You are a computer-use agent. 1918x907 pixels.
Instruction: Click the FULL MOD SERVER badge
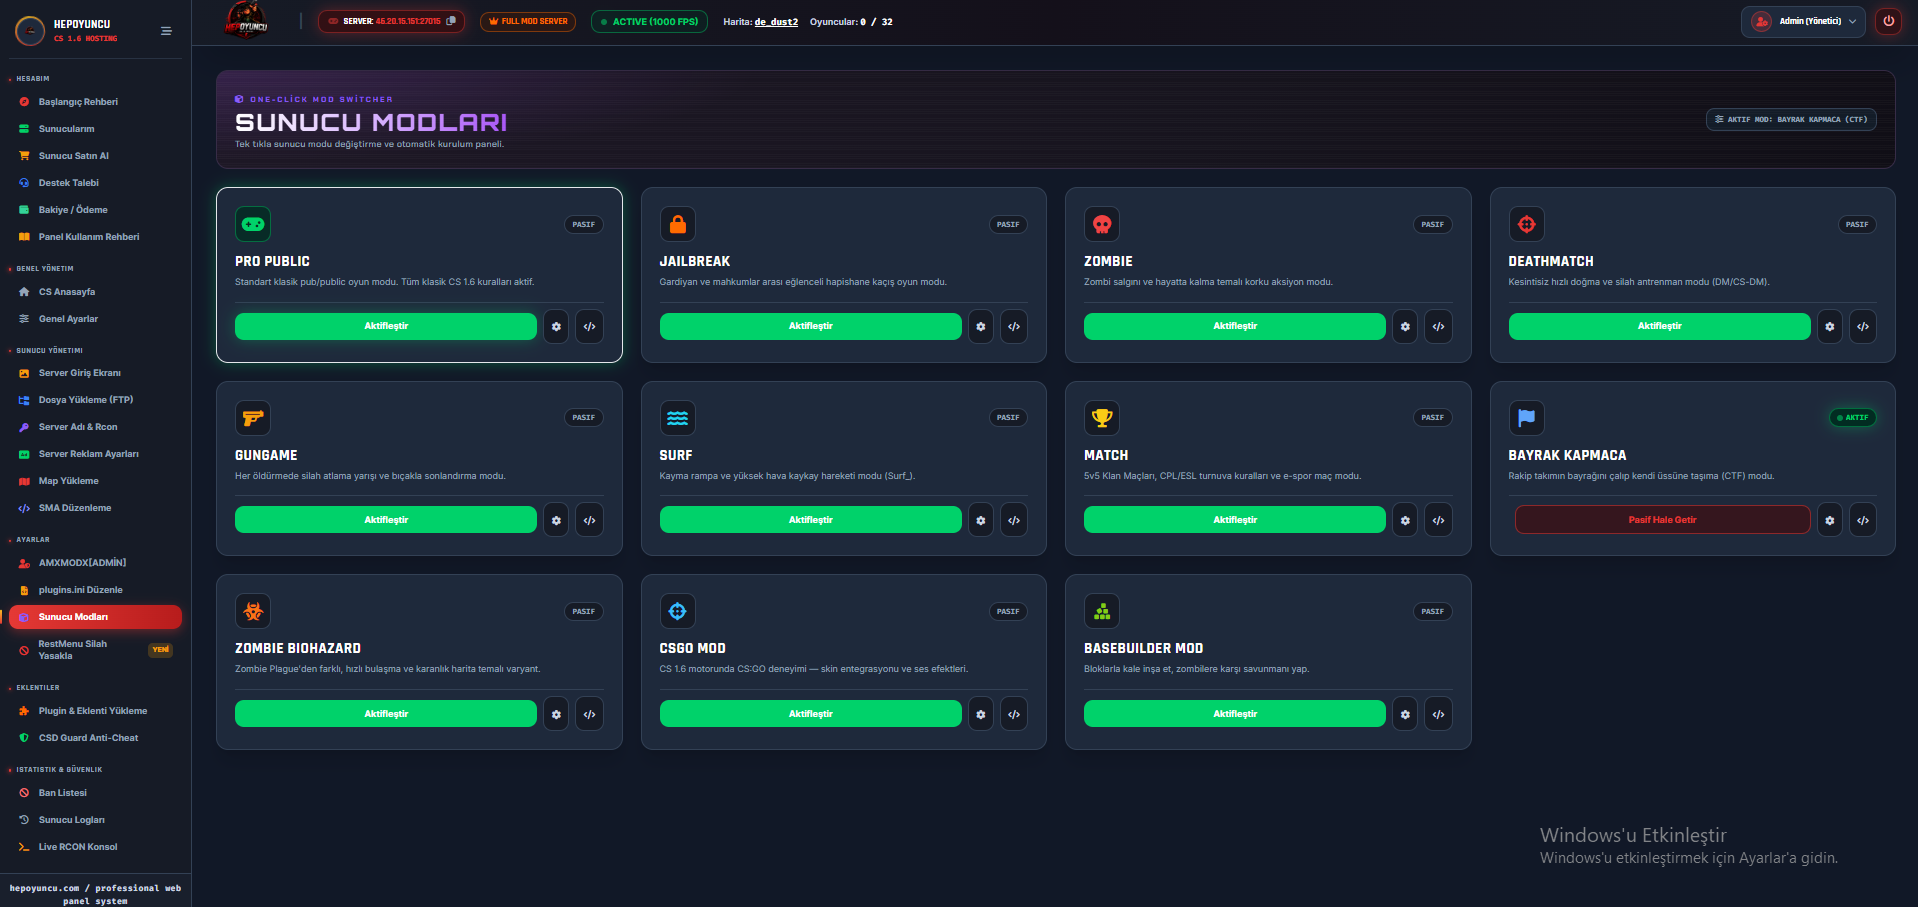[x=528, y=21]
